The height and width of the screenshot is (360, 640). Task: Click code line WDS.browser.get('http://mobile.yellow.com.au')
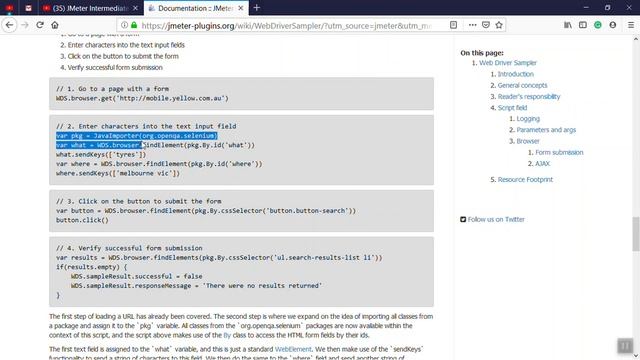142,98
